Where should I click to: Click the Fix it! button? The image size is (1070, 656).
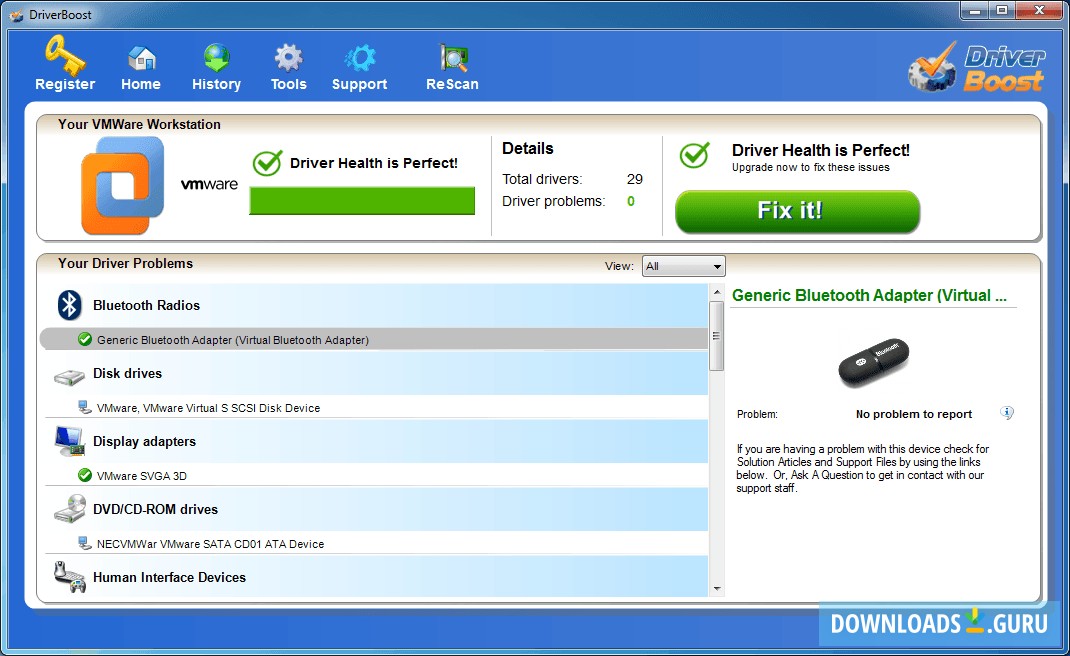coord(798,211)
